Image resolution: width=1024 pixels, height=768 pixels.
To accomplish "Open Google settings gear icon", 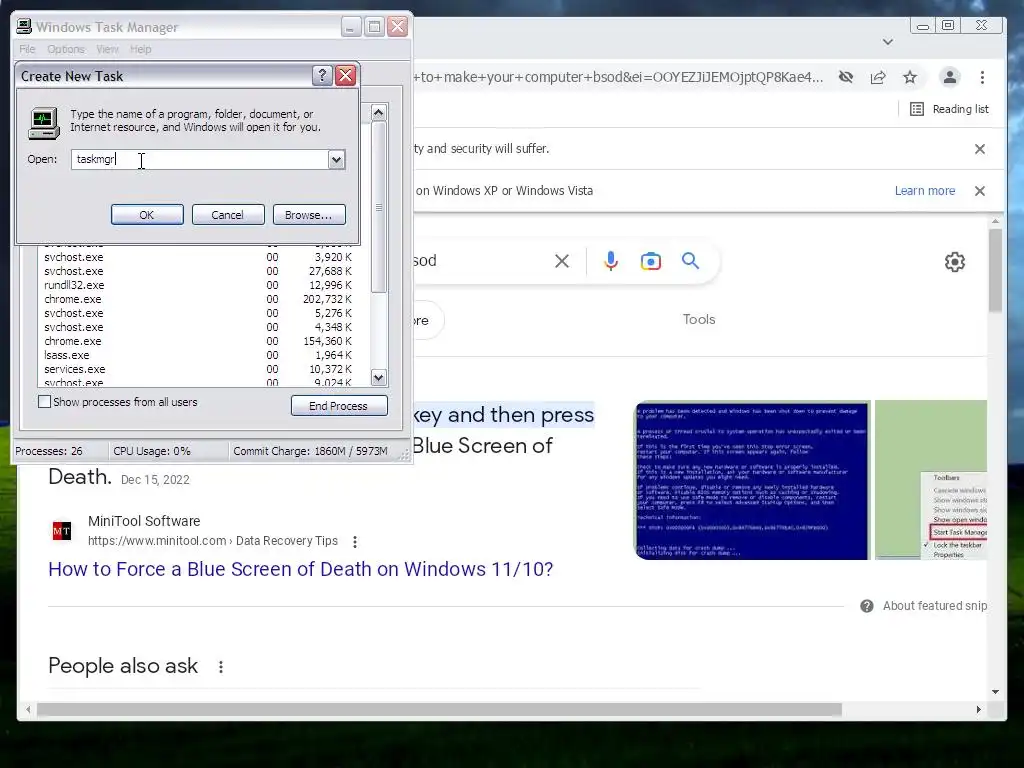I will [x=955, y=262].
